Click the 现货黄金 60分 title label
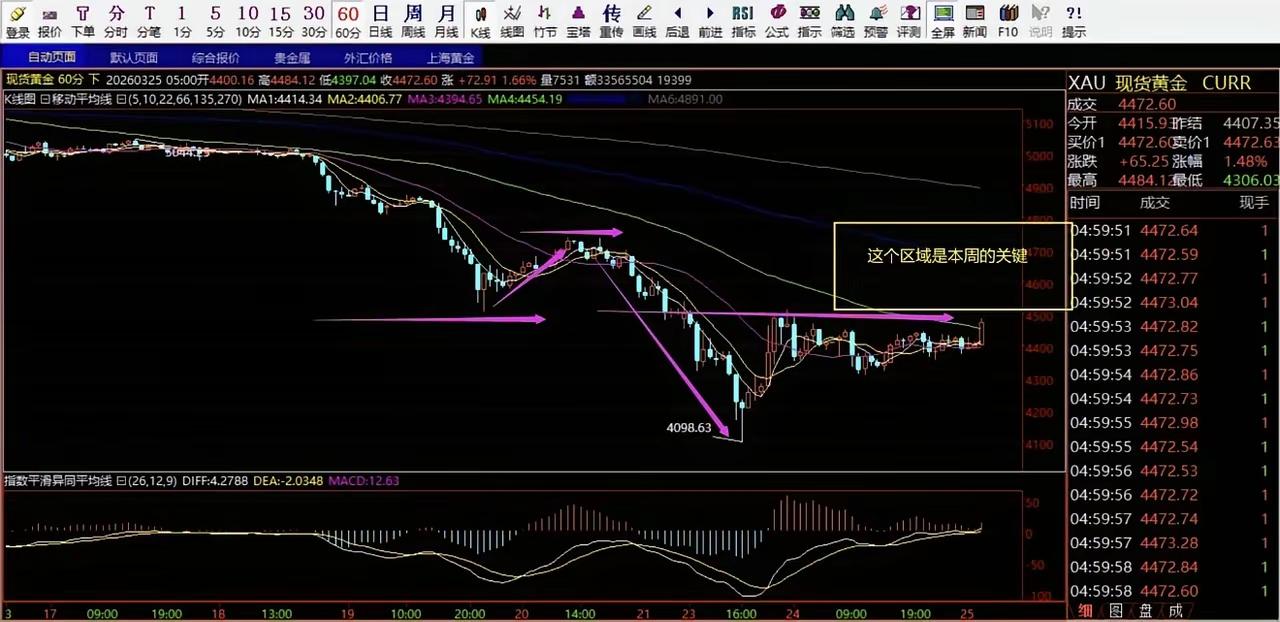Image resolution: width=1280 pixels, height=622 pixels. [x=44, y=79]
